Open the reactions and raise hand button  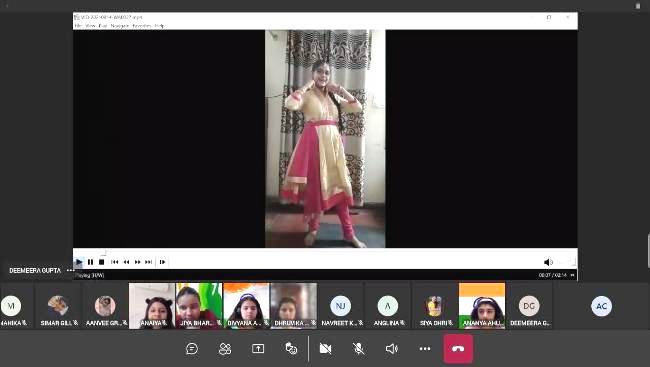coord(291,349)
